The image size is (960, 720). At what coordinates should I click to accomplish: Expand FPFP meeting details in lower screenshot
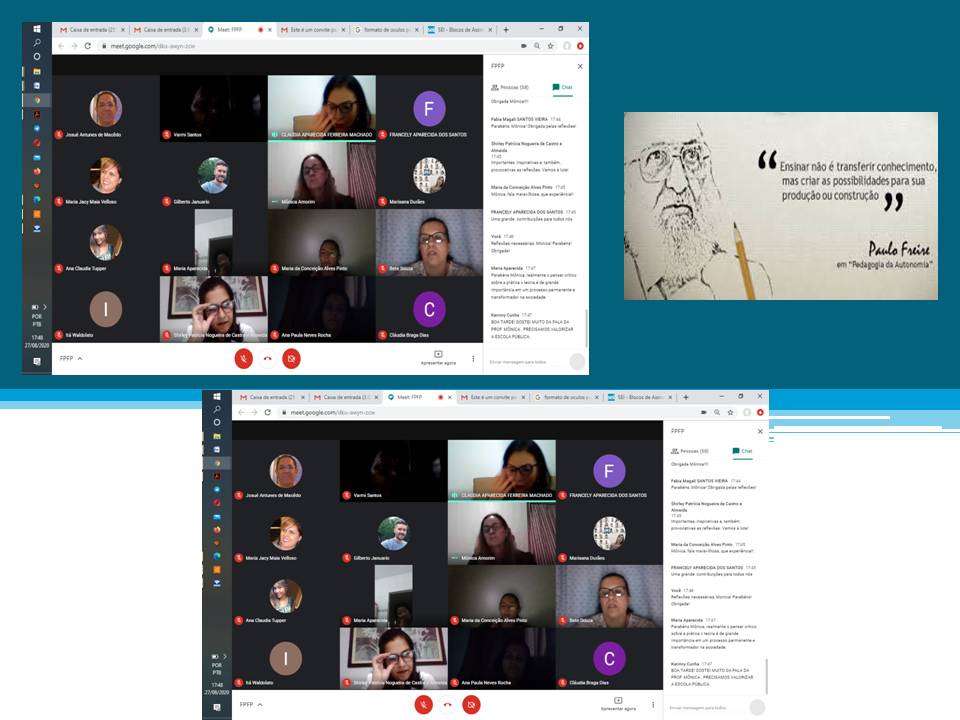(251, 705)
